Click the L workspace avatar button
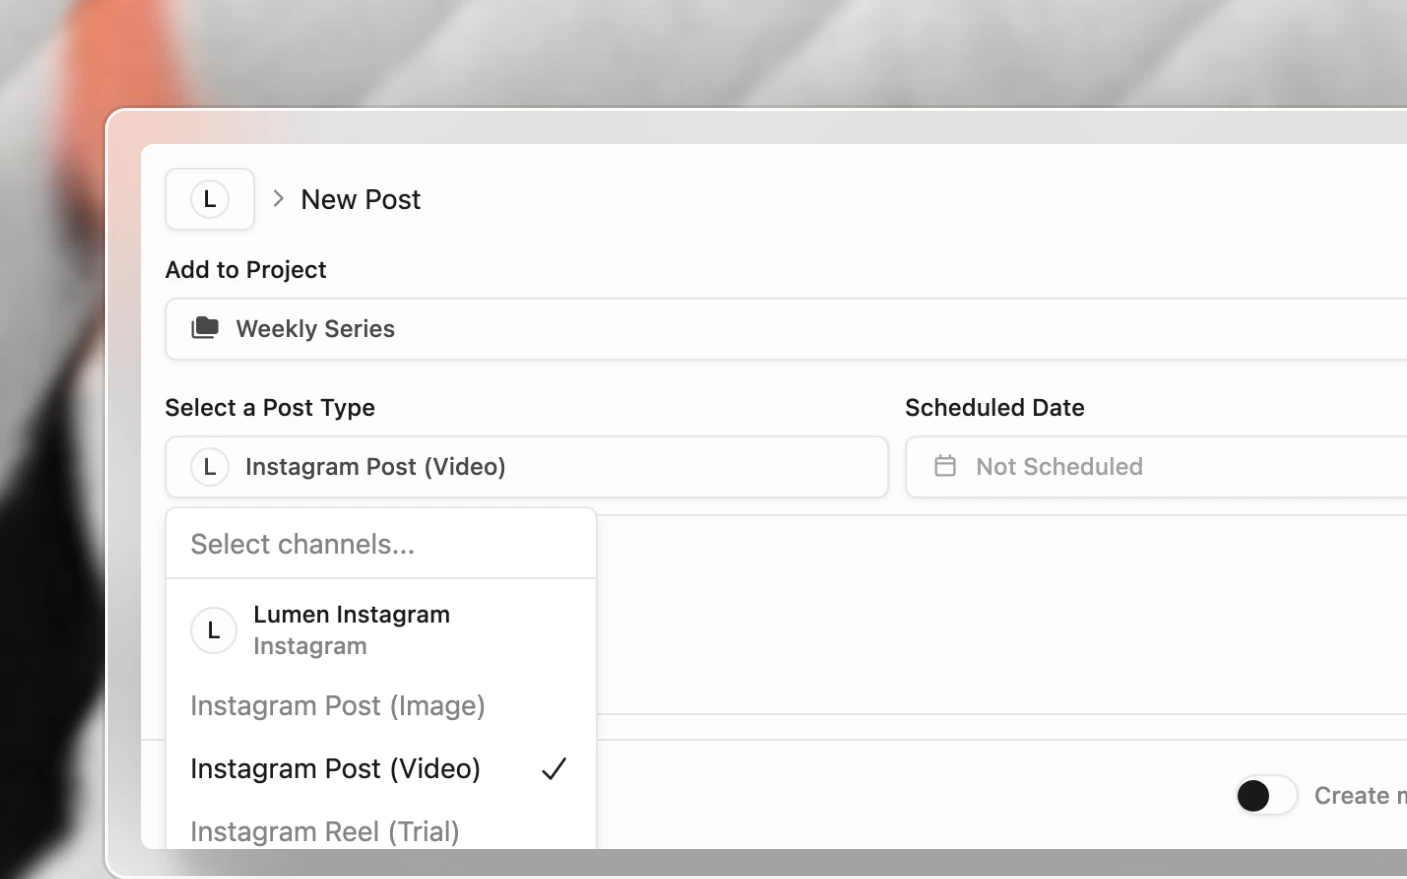 209,199
